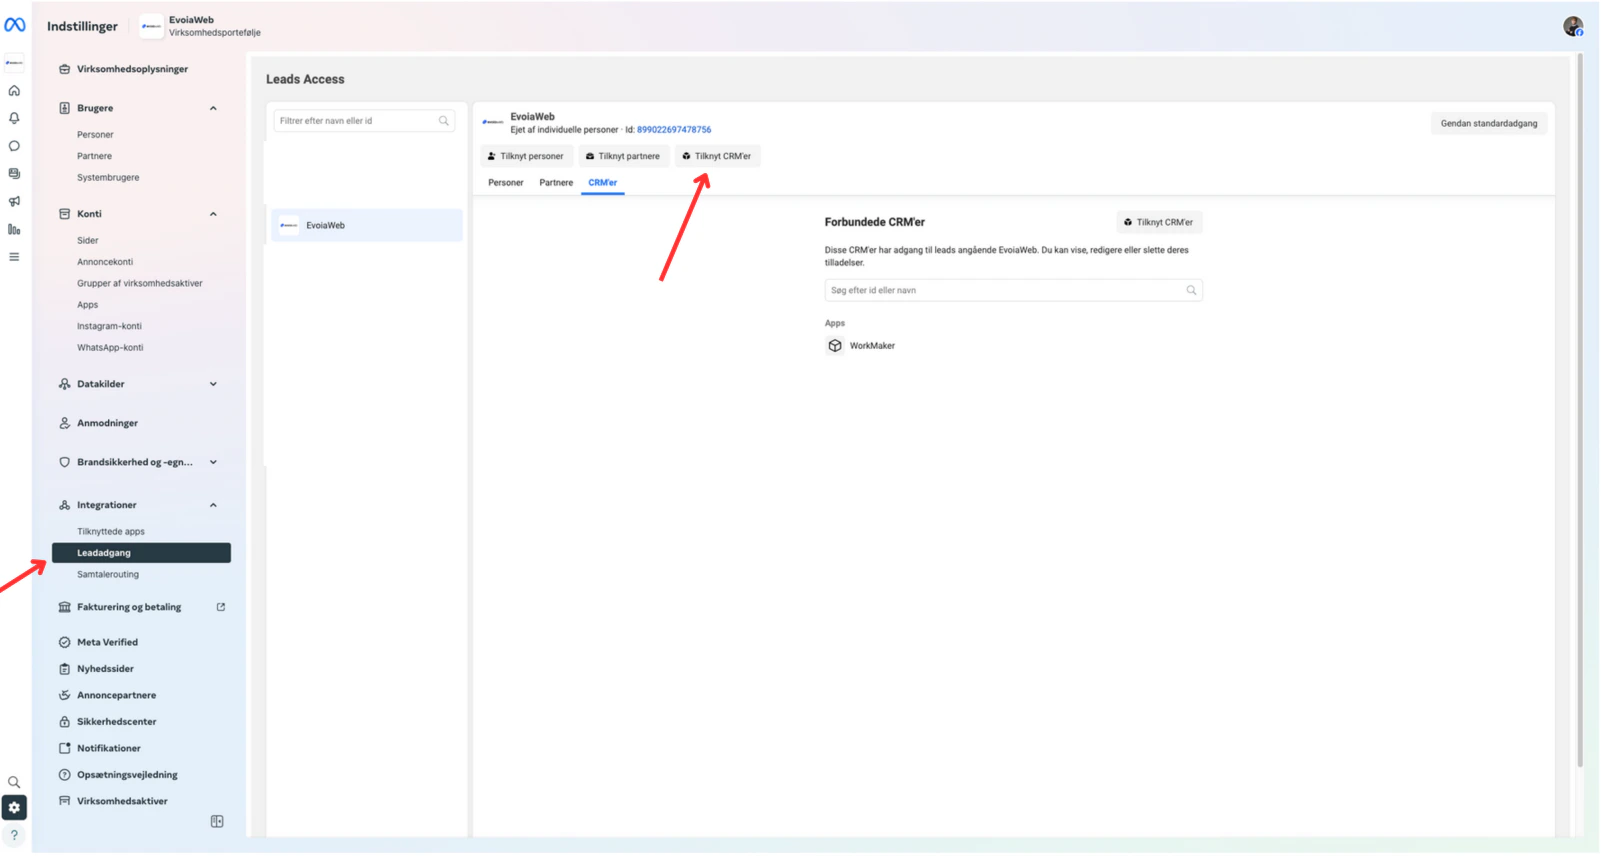Select the CRM'er tab
This screenshot has height=856, width=1601.
pyautogui.click(x=603, y=183)
